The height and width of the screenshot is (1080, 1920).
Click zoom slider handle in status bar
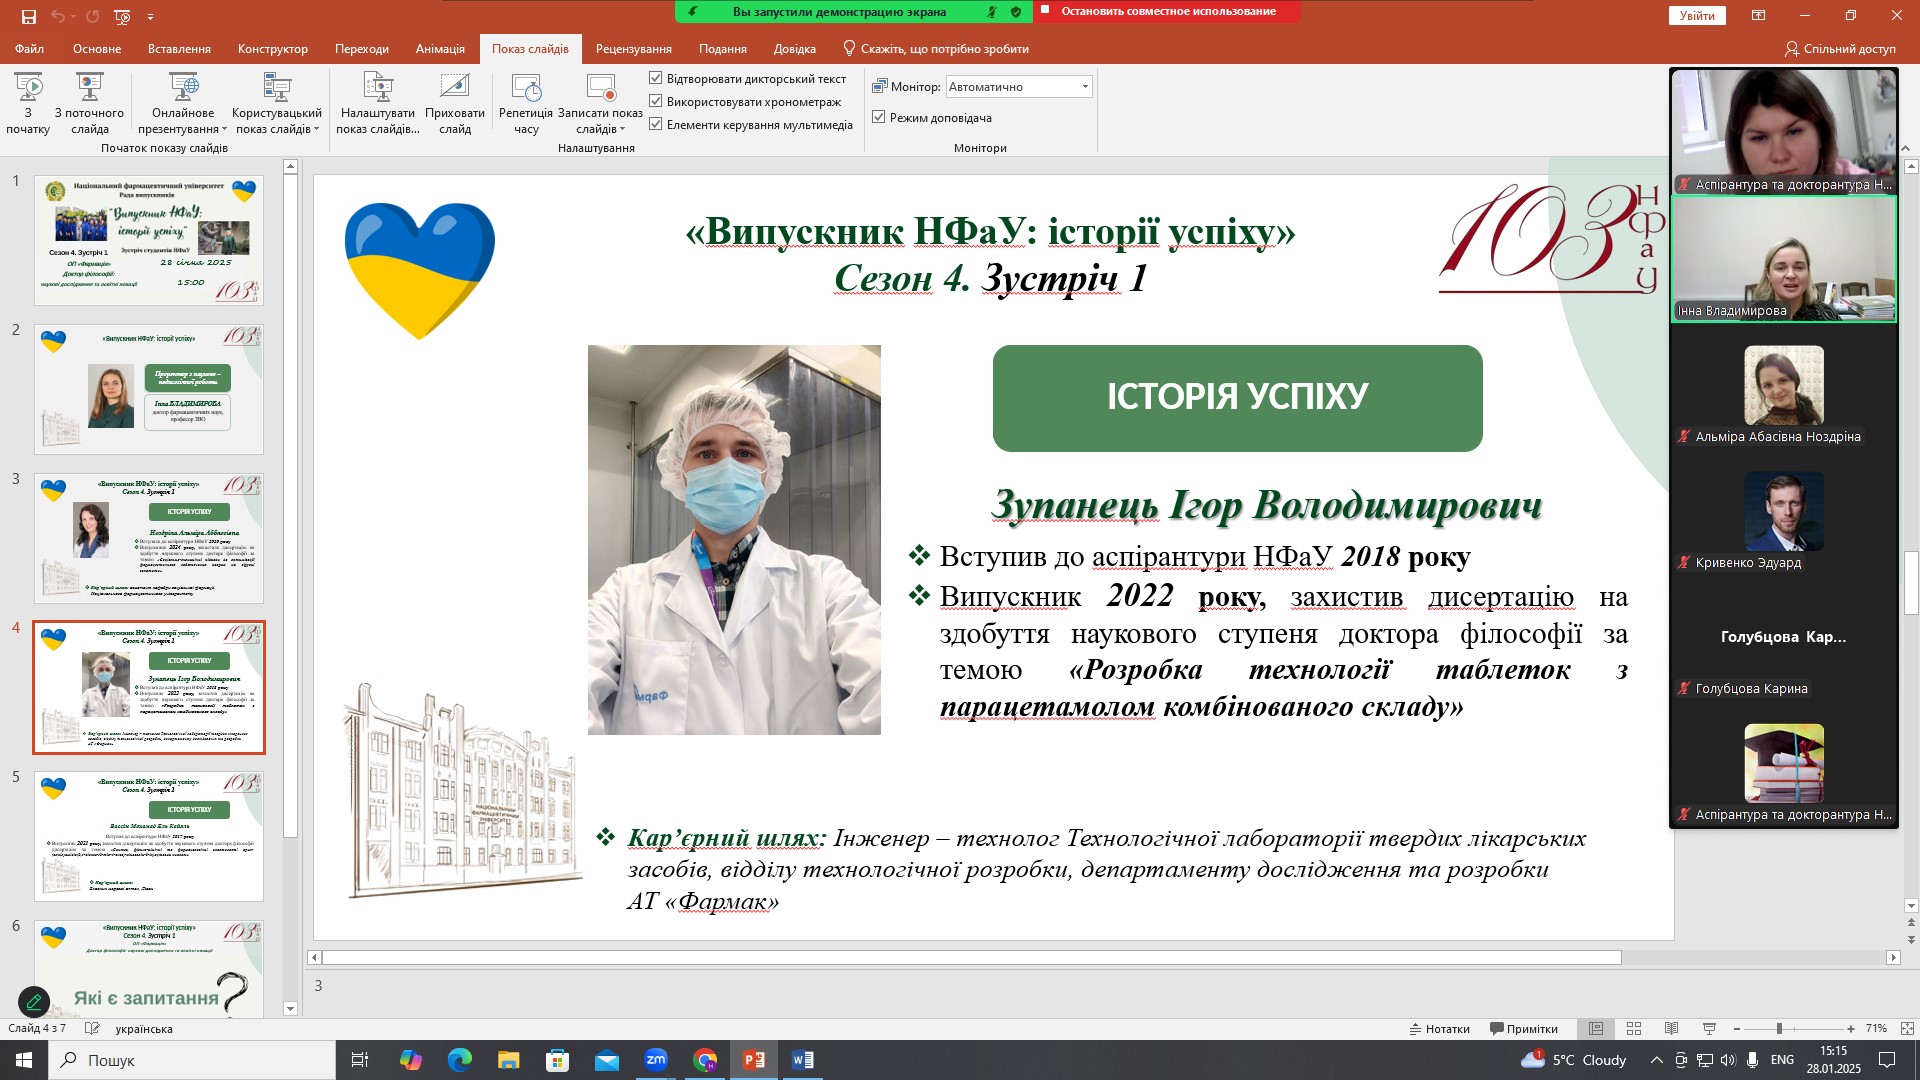[1779, 1029]
